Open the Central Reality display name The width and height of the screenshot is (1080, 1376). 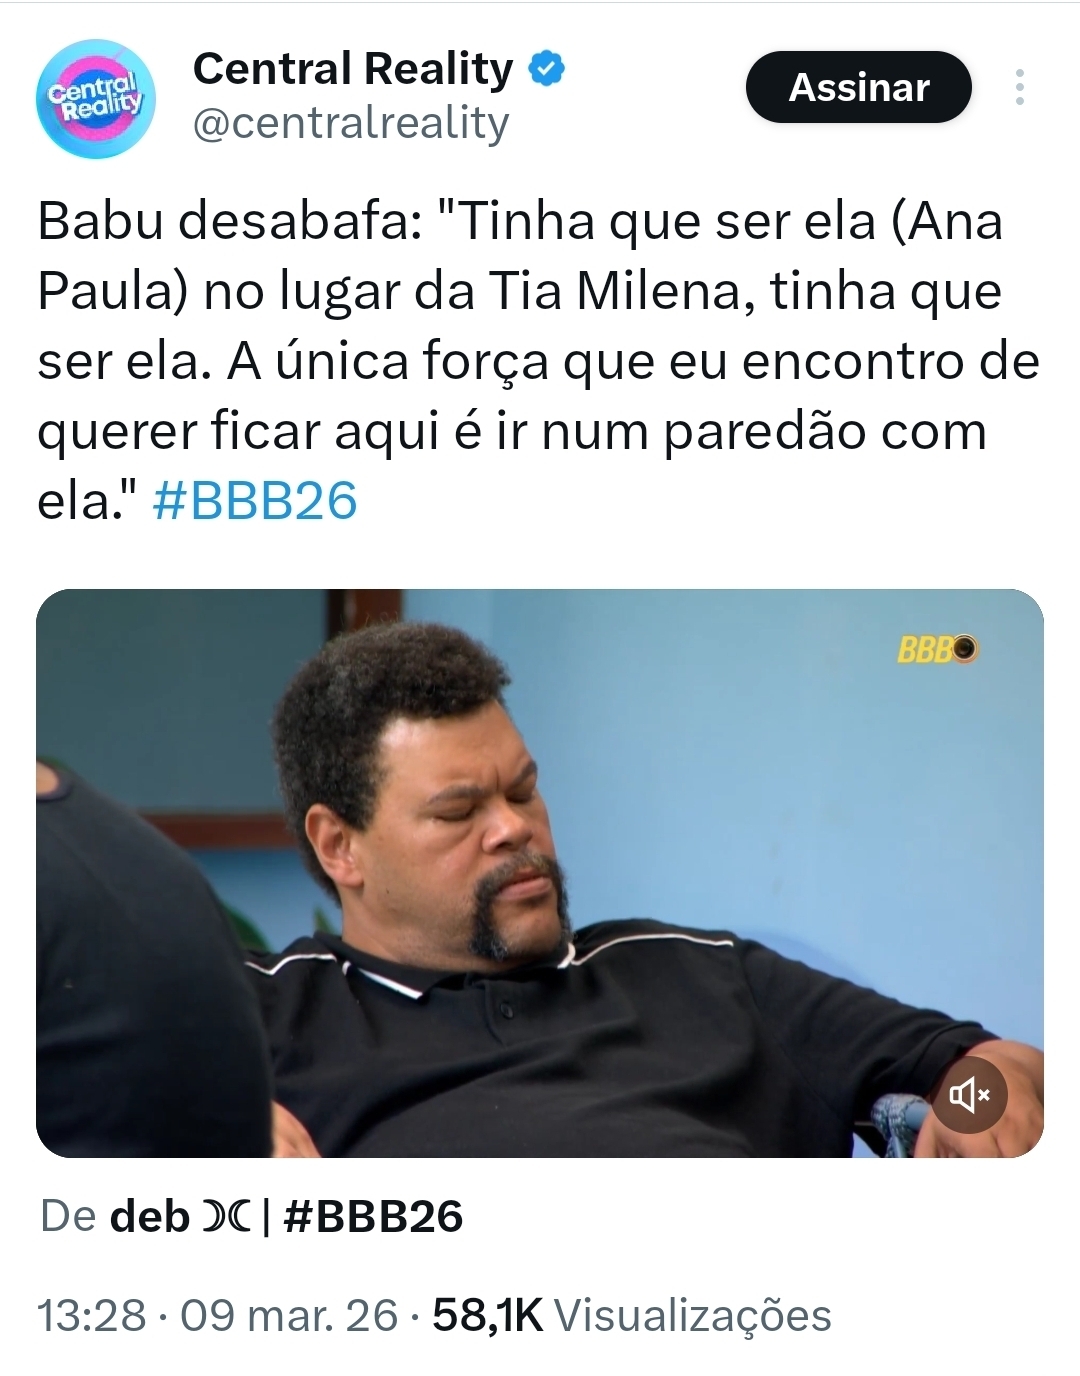tap(353, 69)
